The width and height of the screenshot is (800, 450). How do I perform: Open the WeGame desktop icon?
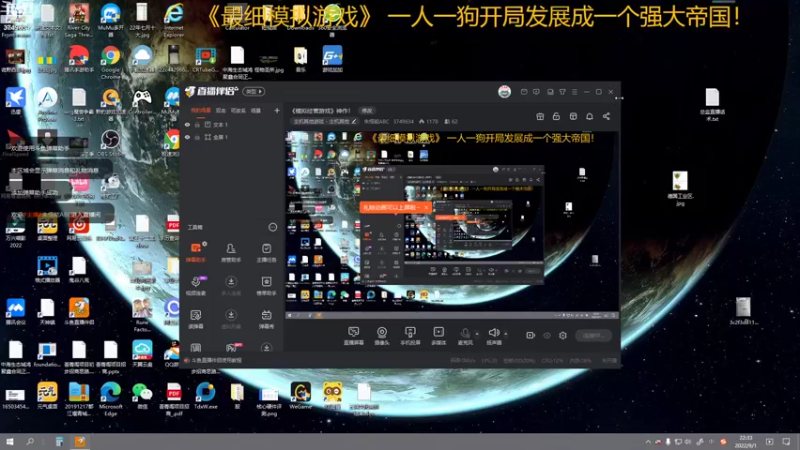tap(301, 396)
